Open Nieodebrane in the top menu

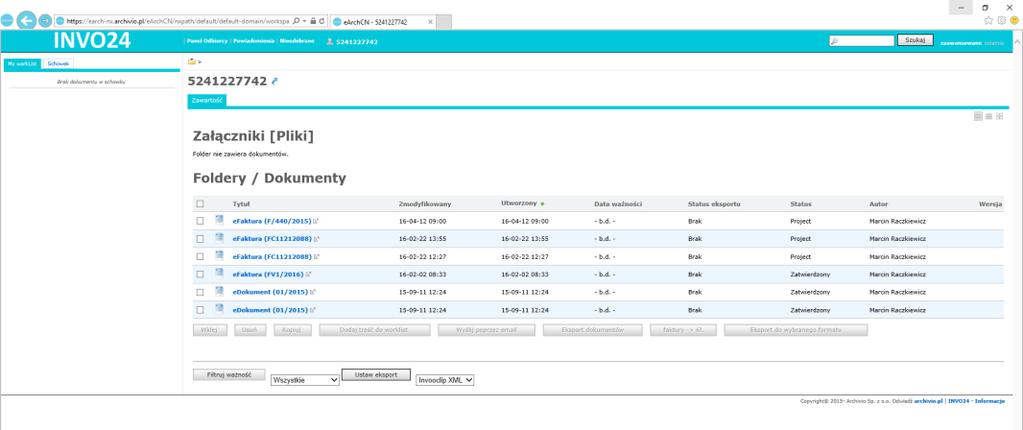297,41
